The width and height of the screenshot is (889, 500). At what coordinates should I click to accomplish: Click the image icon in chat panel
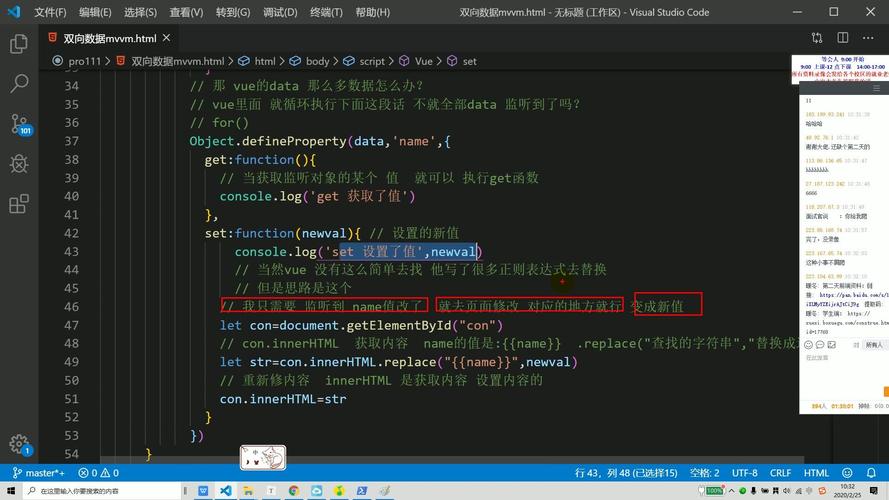(832, 345)
